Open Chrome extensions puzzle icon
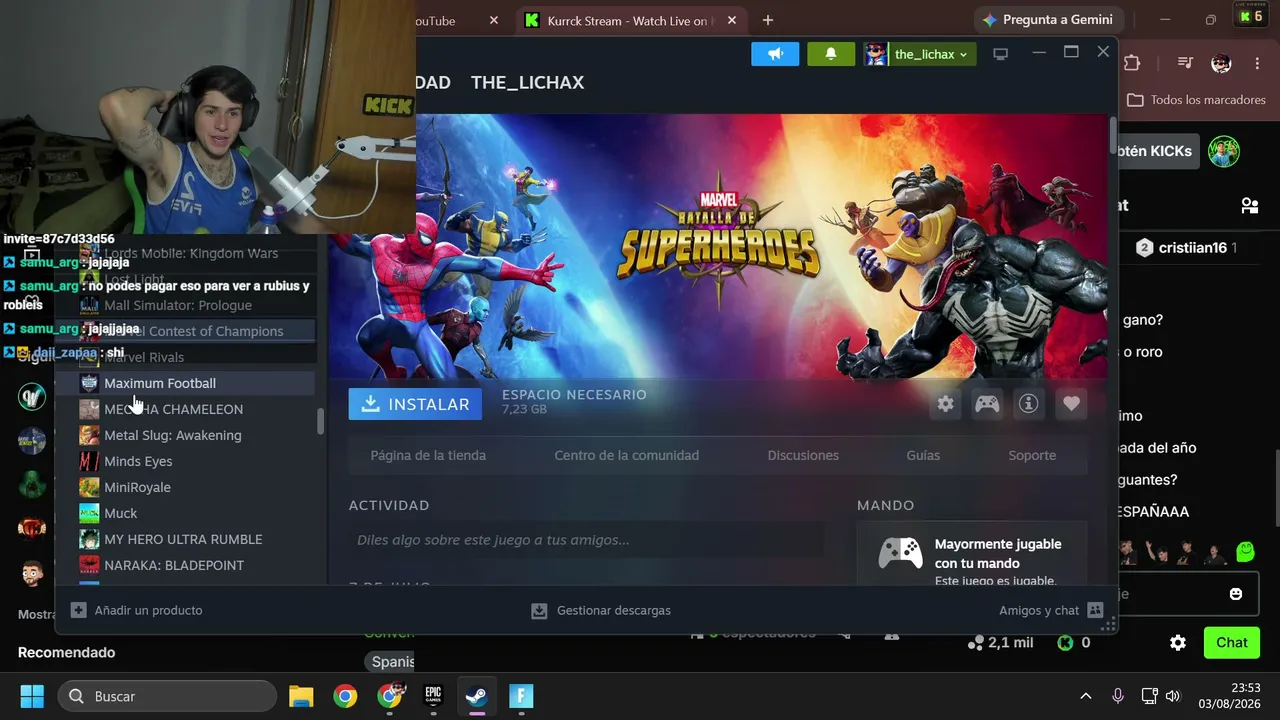 tap(1132, 63)
